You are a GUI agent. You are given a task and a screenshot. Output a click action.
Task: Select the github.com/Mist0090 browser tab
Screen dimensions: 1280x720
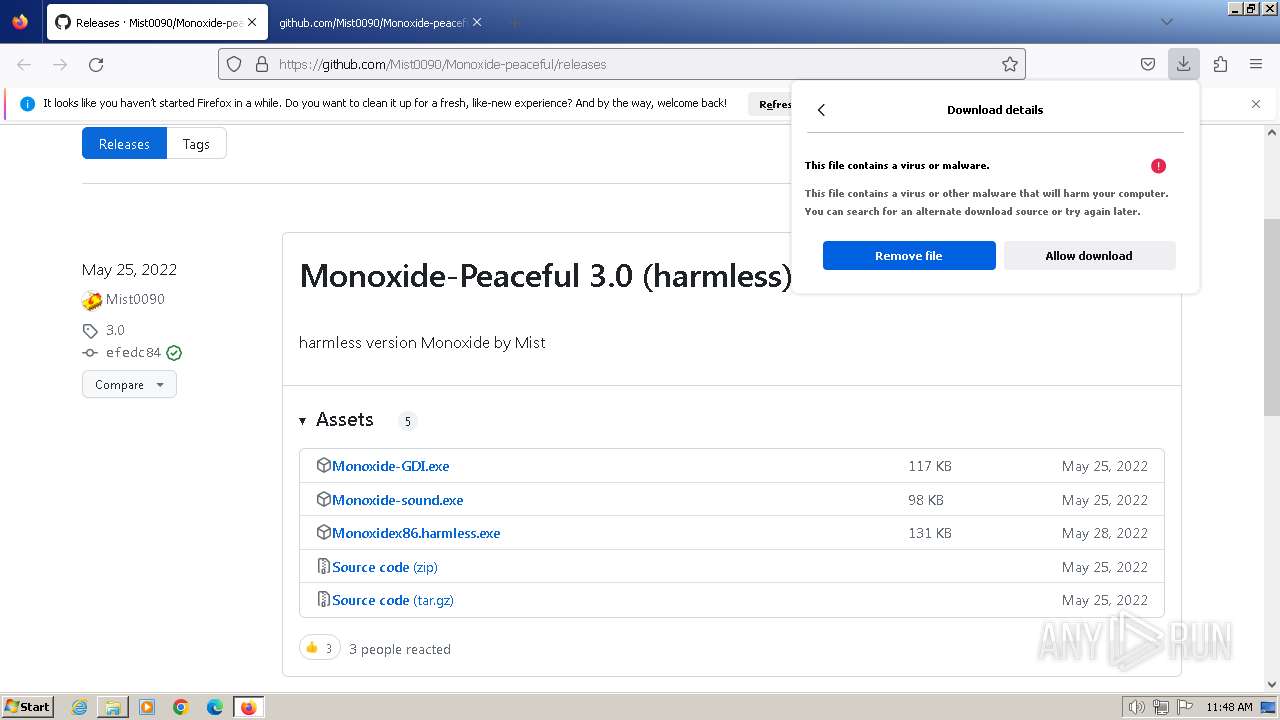379,22
